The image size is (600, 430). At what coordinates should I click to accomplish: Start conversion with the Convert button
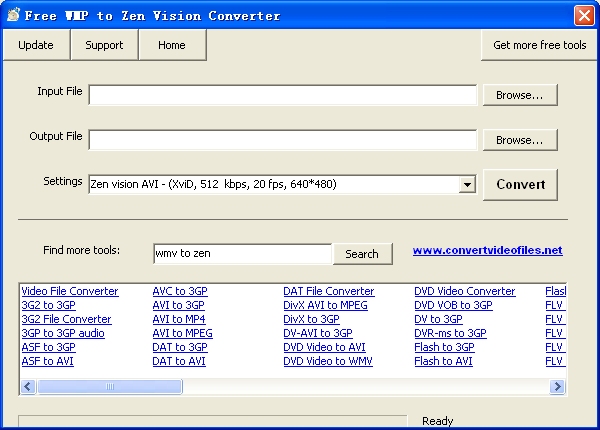click(520, 185)
